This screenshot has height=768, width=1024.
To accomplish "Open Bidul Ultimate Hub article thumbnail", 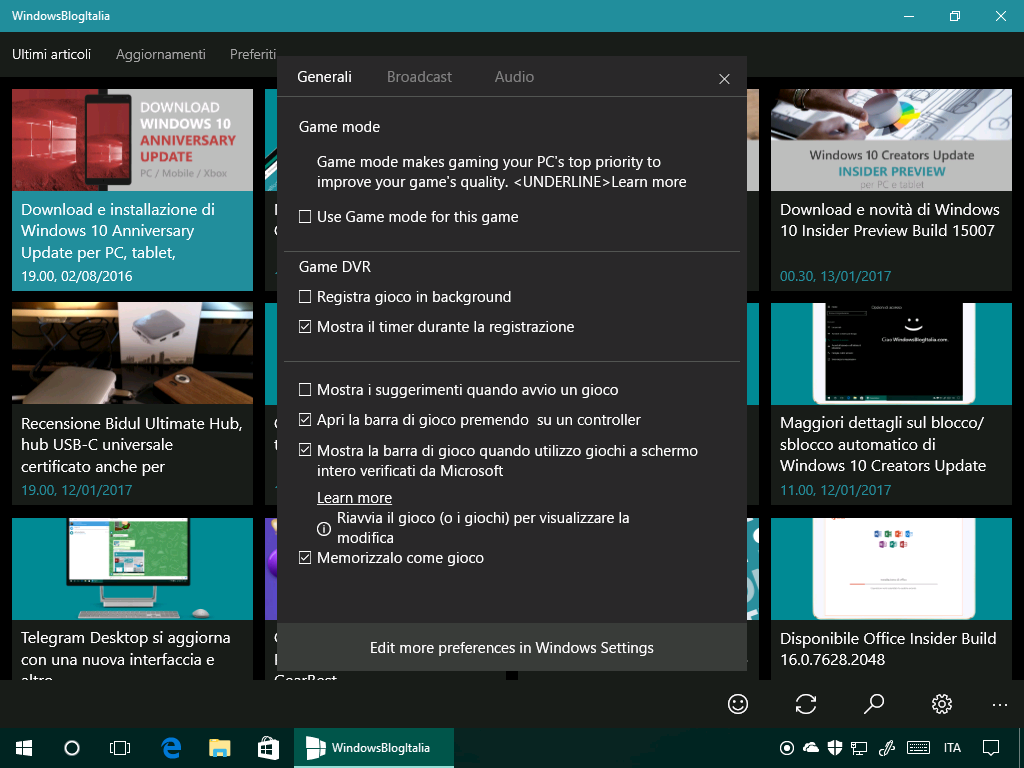I will coord(133,353).
